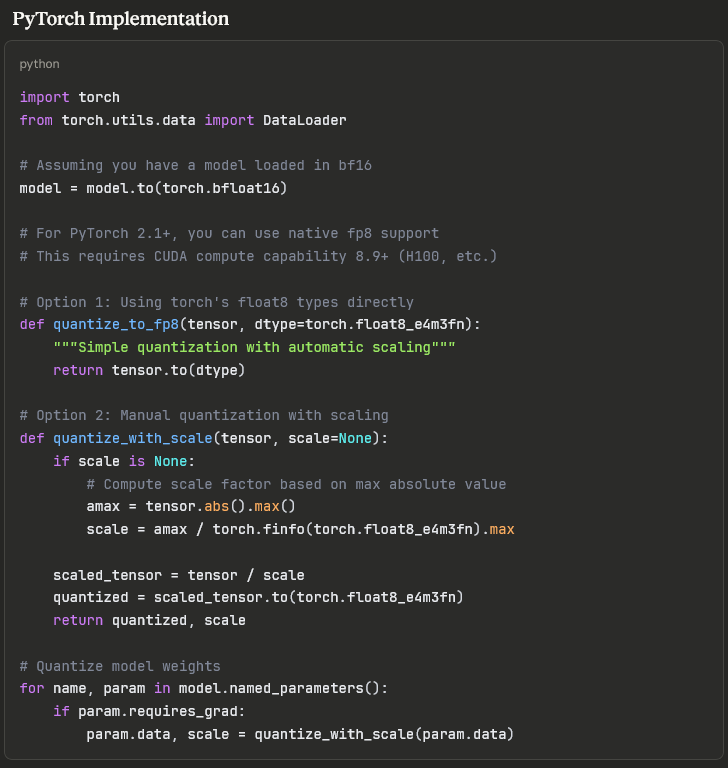Click line 'if scale is None:'
Screen dimensions: 728x768
point(124,461)
